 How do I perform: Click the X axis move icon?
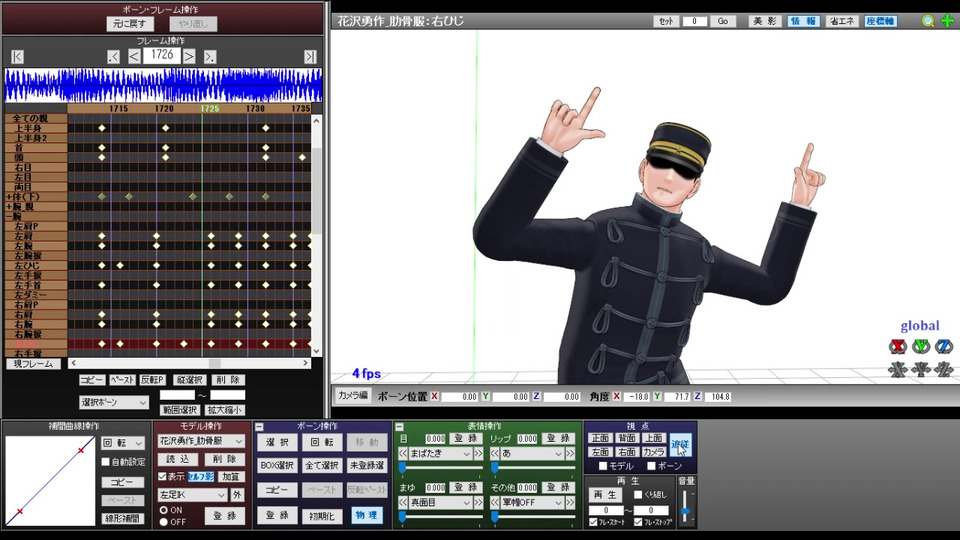[897, 370]
